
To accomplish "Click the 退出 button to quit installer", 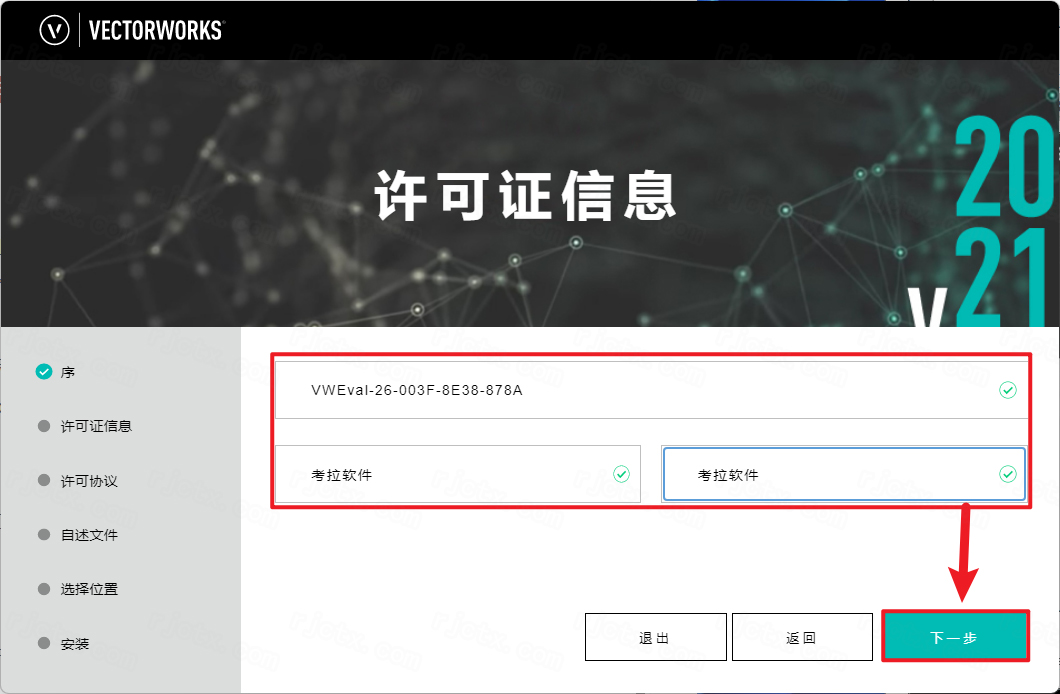I will point(655,637).
